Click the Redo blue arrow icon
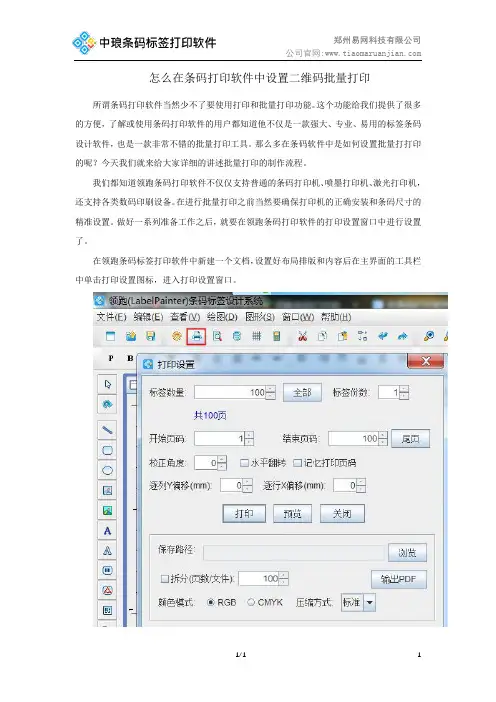 402,336
